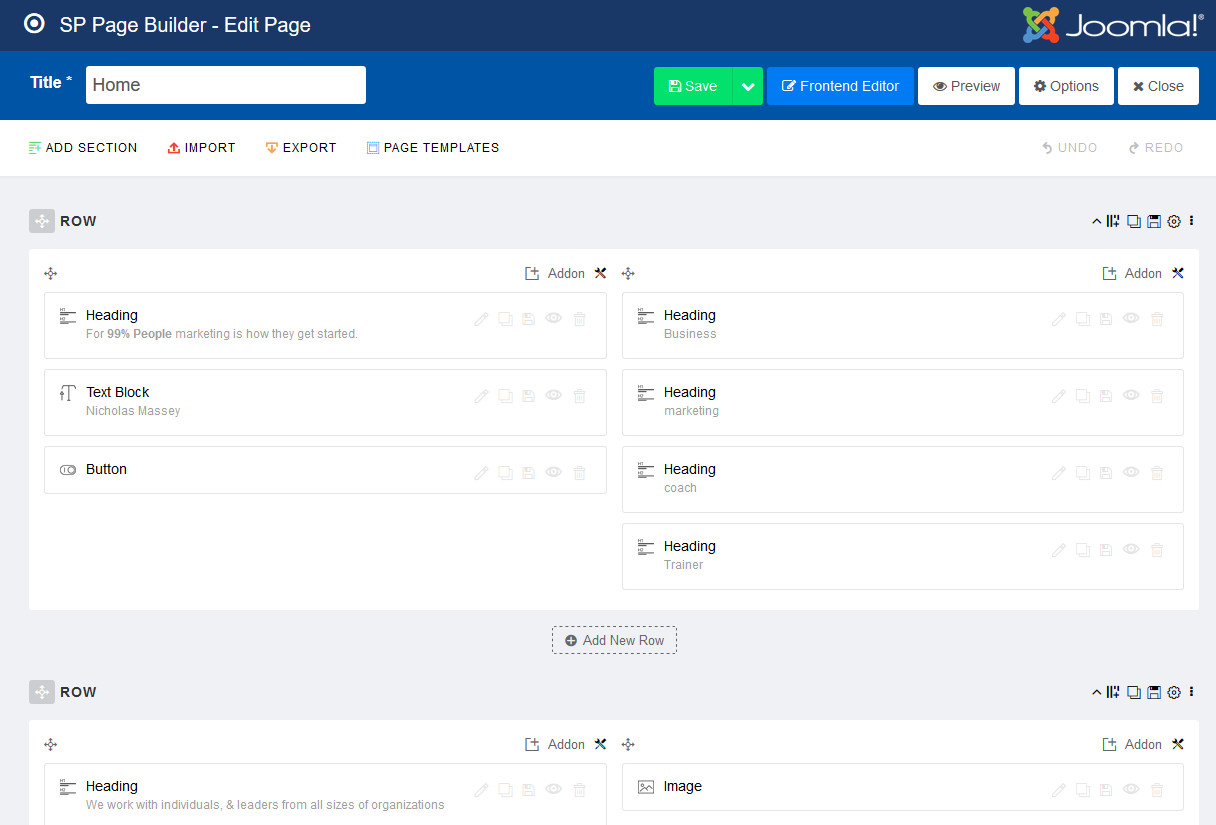Open the Save dropdown arrow
Viewport: 1216px width, 825px height.
tap(747, 86)
